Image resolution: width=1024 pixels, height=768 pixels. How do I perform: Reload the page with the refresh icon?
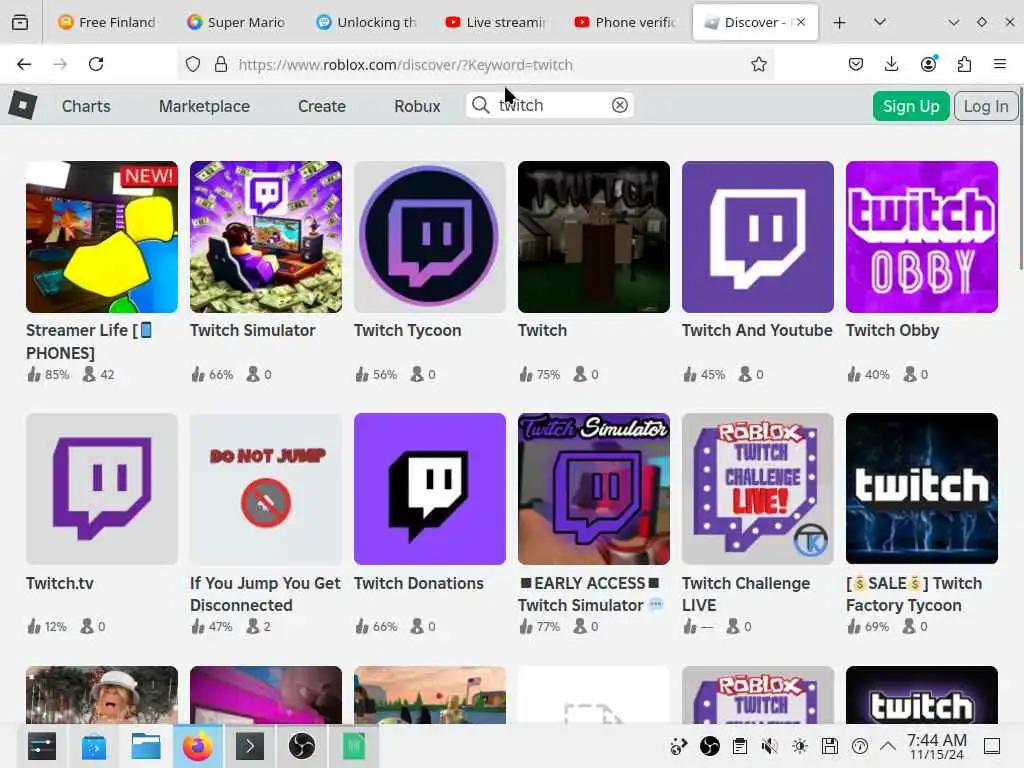[x=96, y=64]
